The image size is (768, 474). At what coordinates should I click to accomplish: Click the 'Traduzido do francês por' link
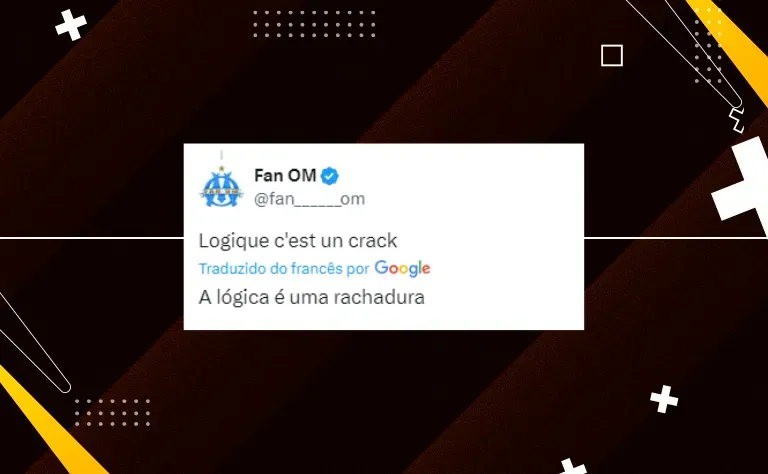click(284, 269)
